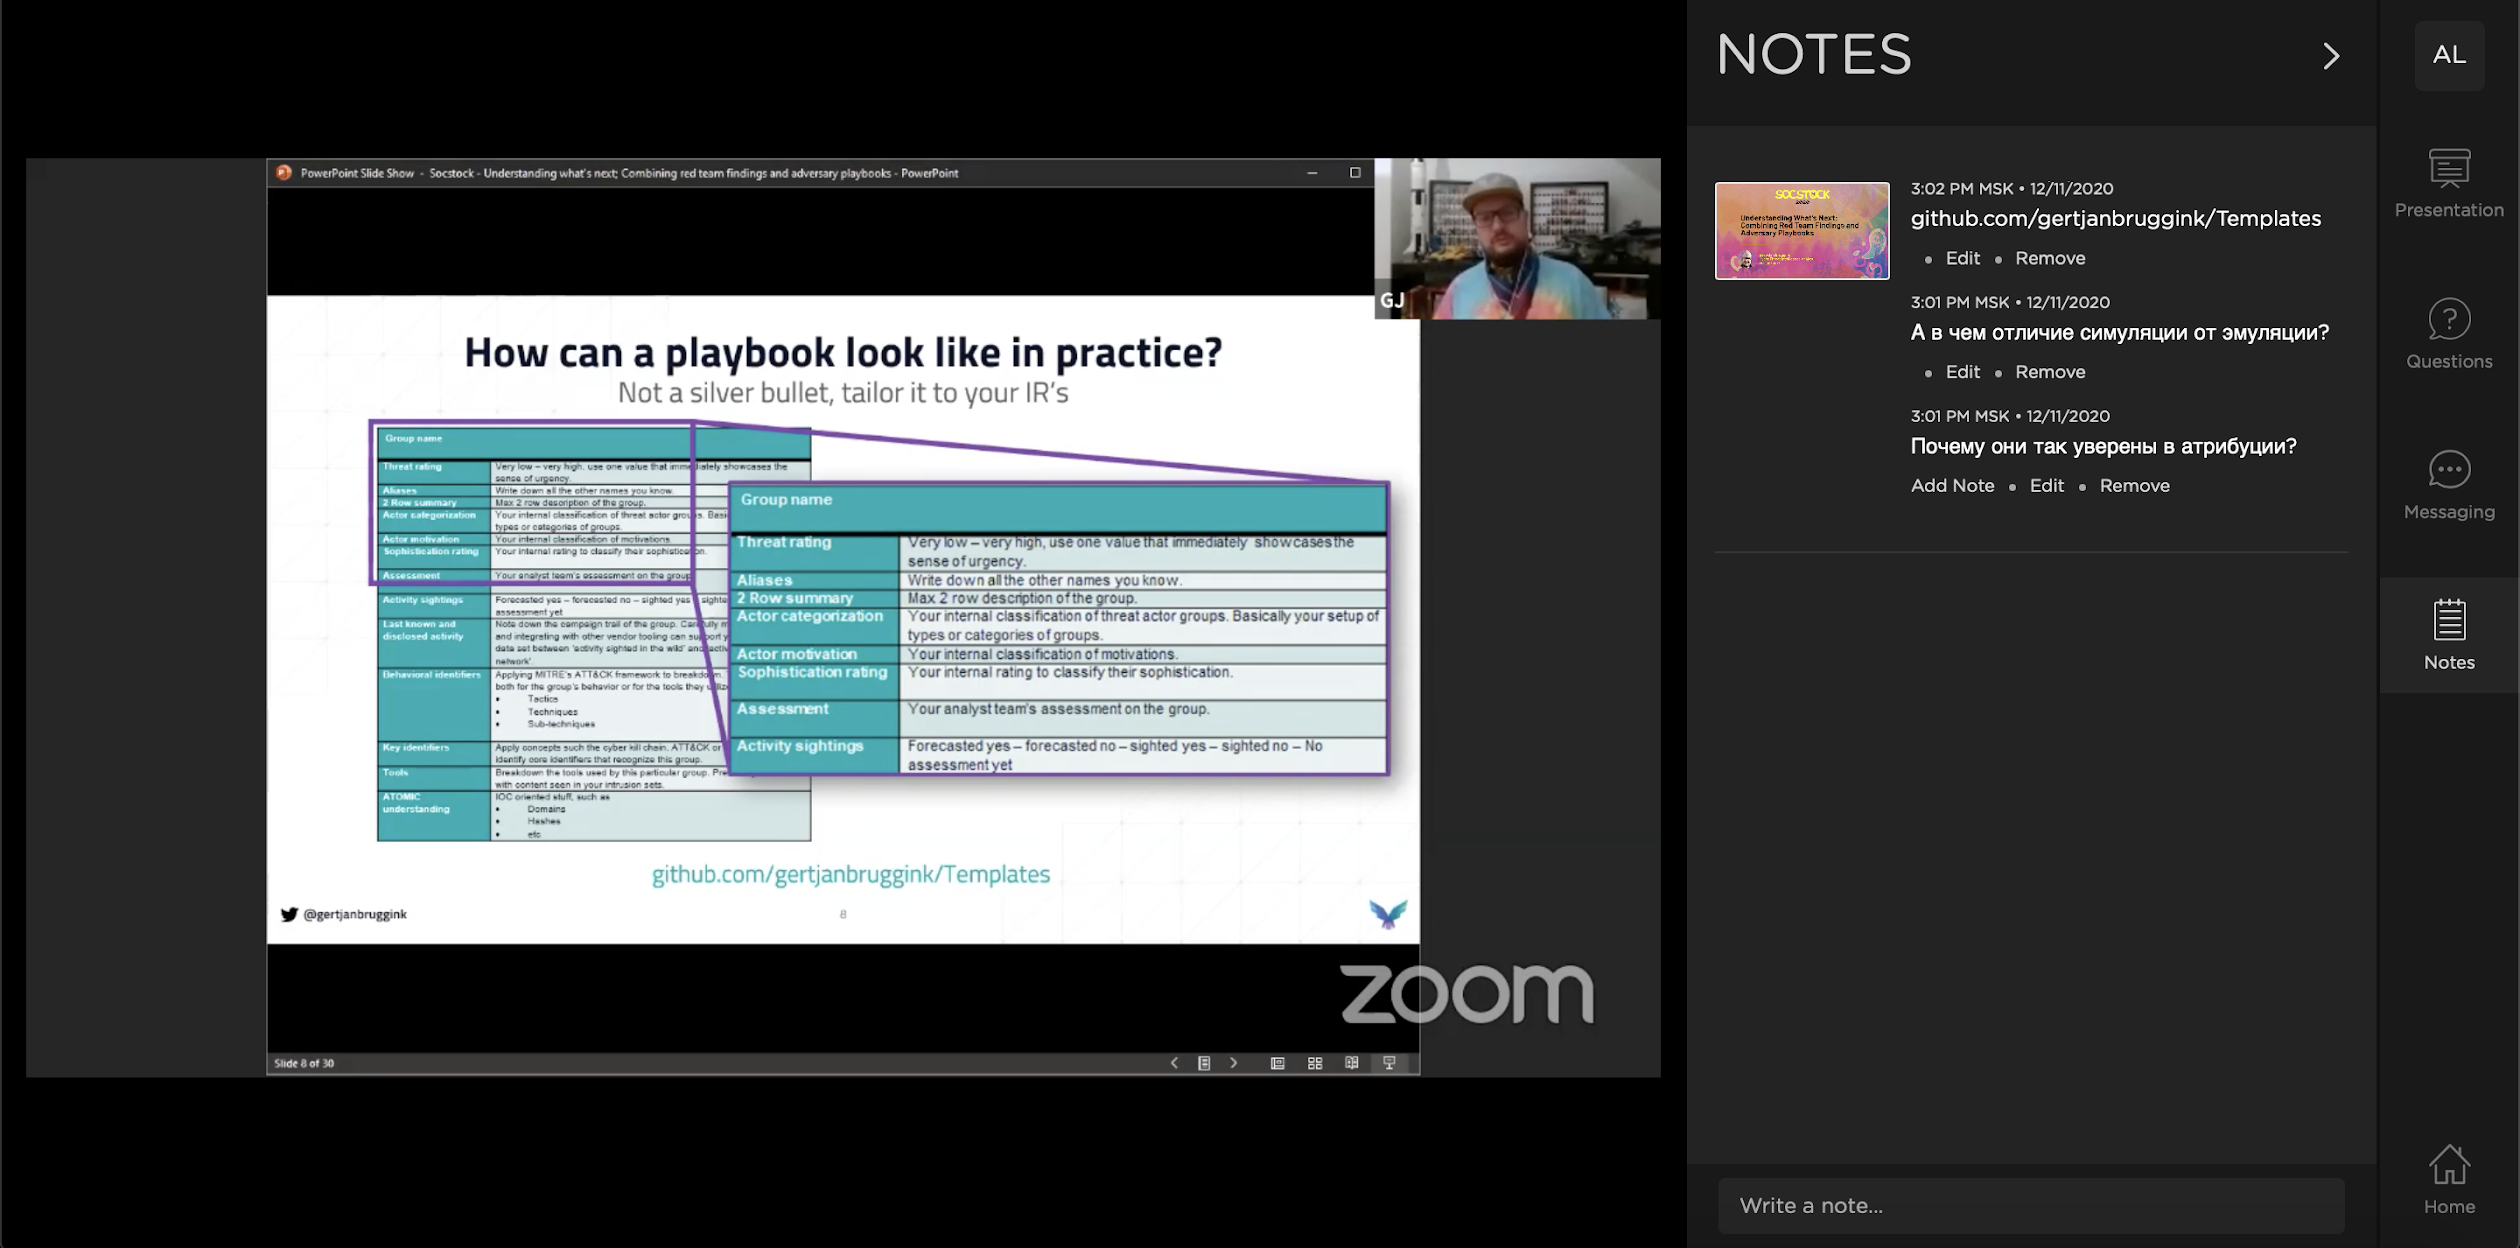This screenshot has width=2520, height=1248.
Task: Remove the атрибуции note
Action: click(x=2134, y=486)
